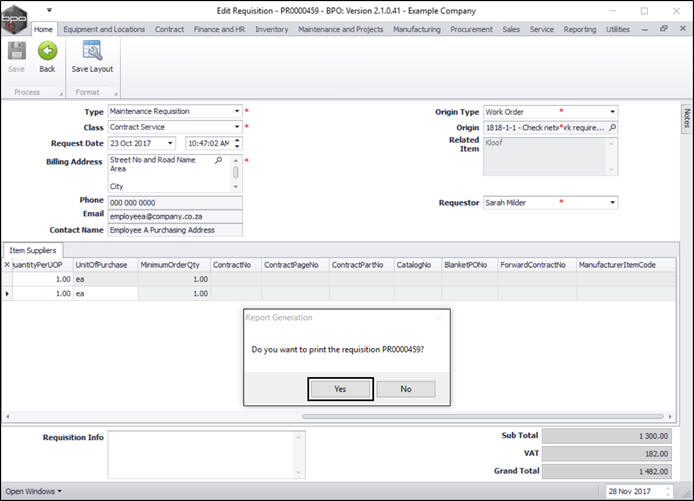Click right arrow of grid scrollbar
The image size is (694, 501).
click(x=670, y=416)
